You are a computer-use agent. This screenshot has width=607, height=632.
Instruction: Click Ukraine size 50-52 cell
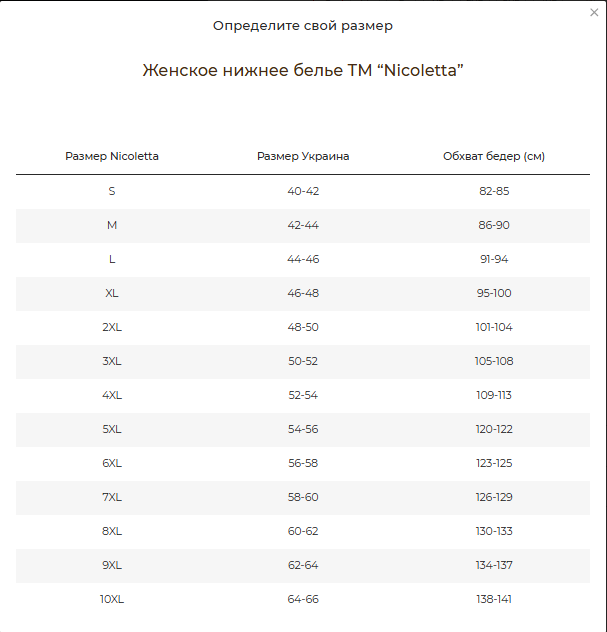tap(303, 361)
